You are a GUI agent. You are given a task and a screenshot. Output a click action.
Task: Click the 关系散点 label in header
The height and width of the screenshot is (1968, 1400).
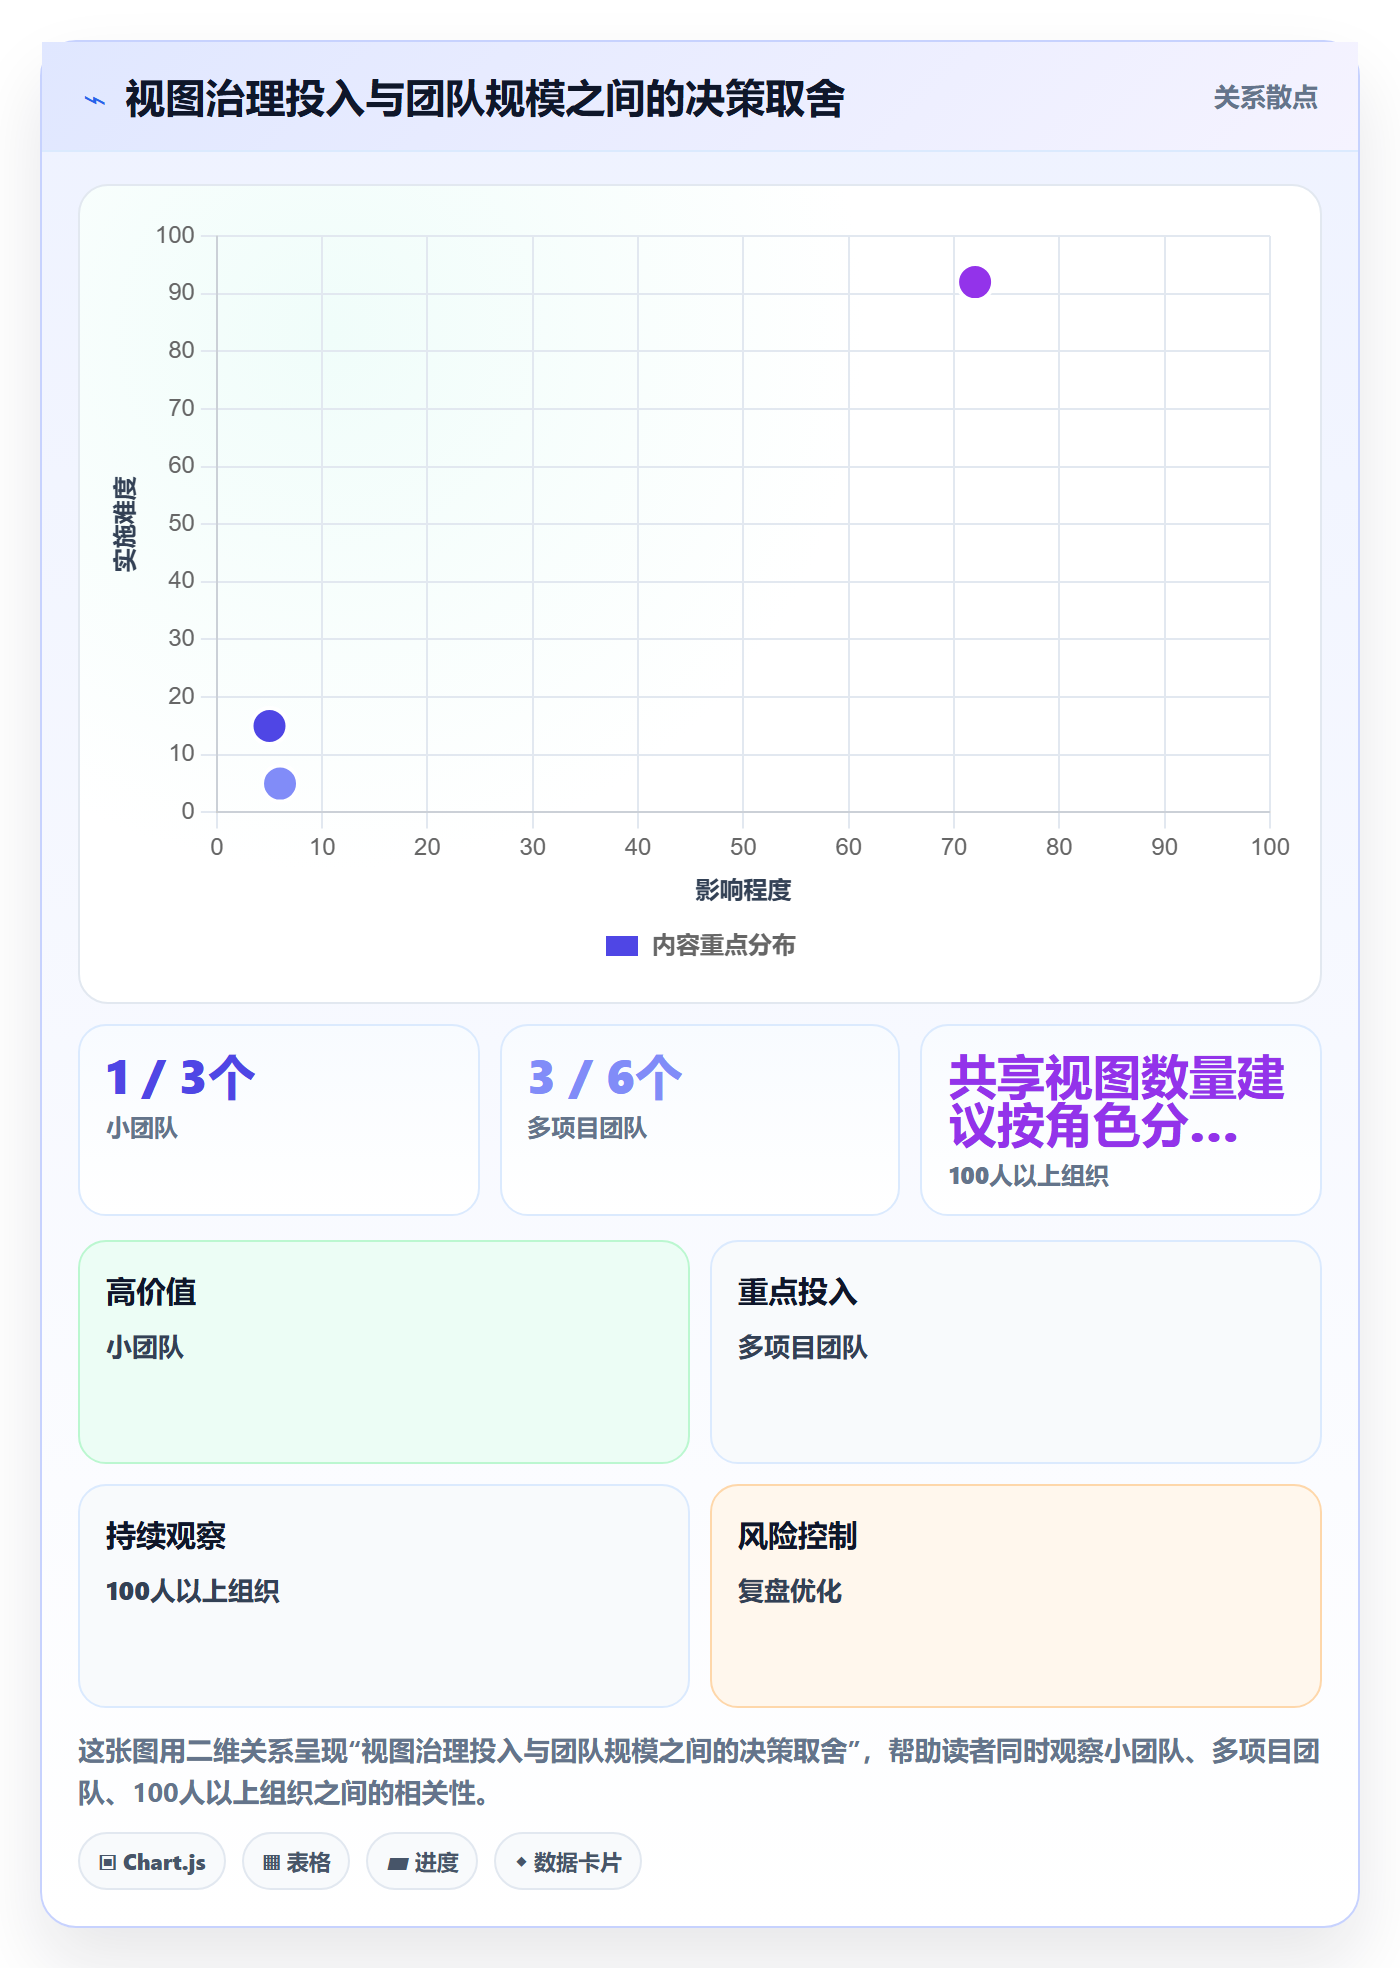point(1265,98)
